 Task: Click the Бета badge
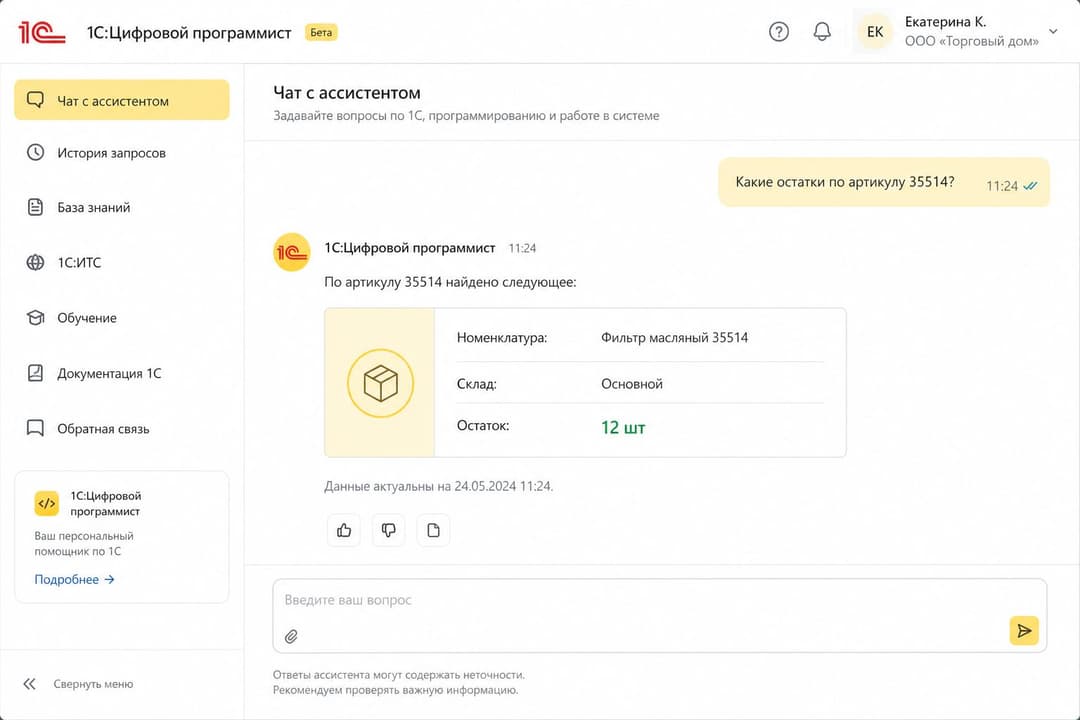tap(321, 32)
